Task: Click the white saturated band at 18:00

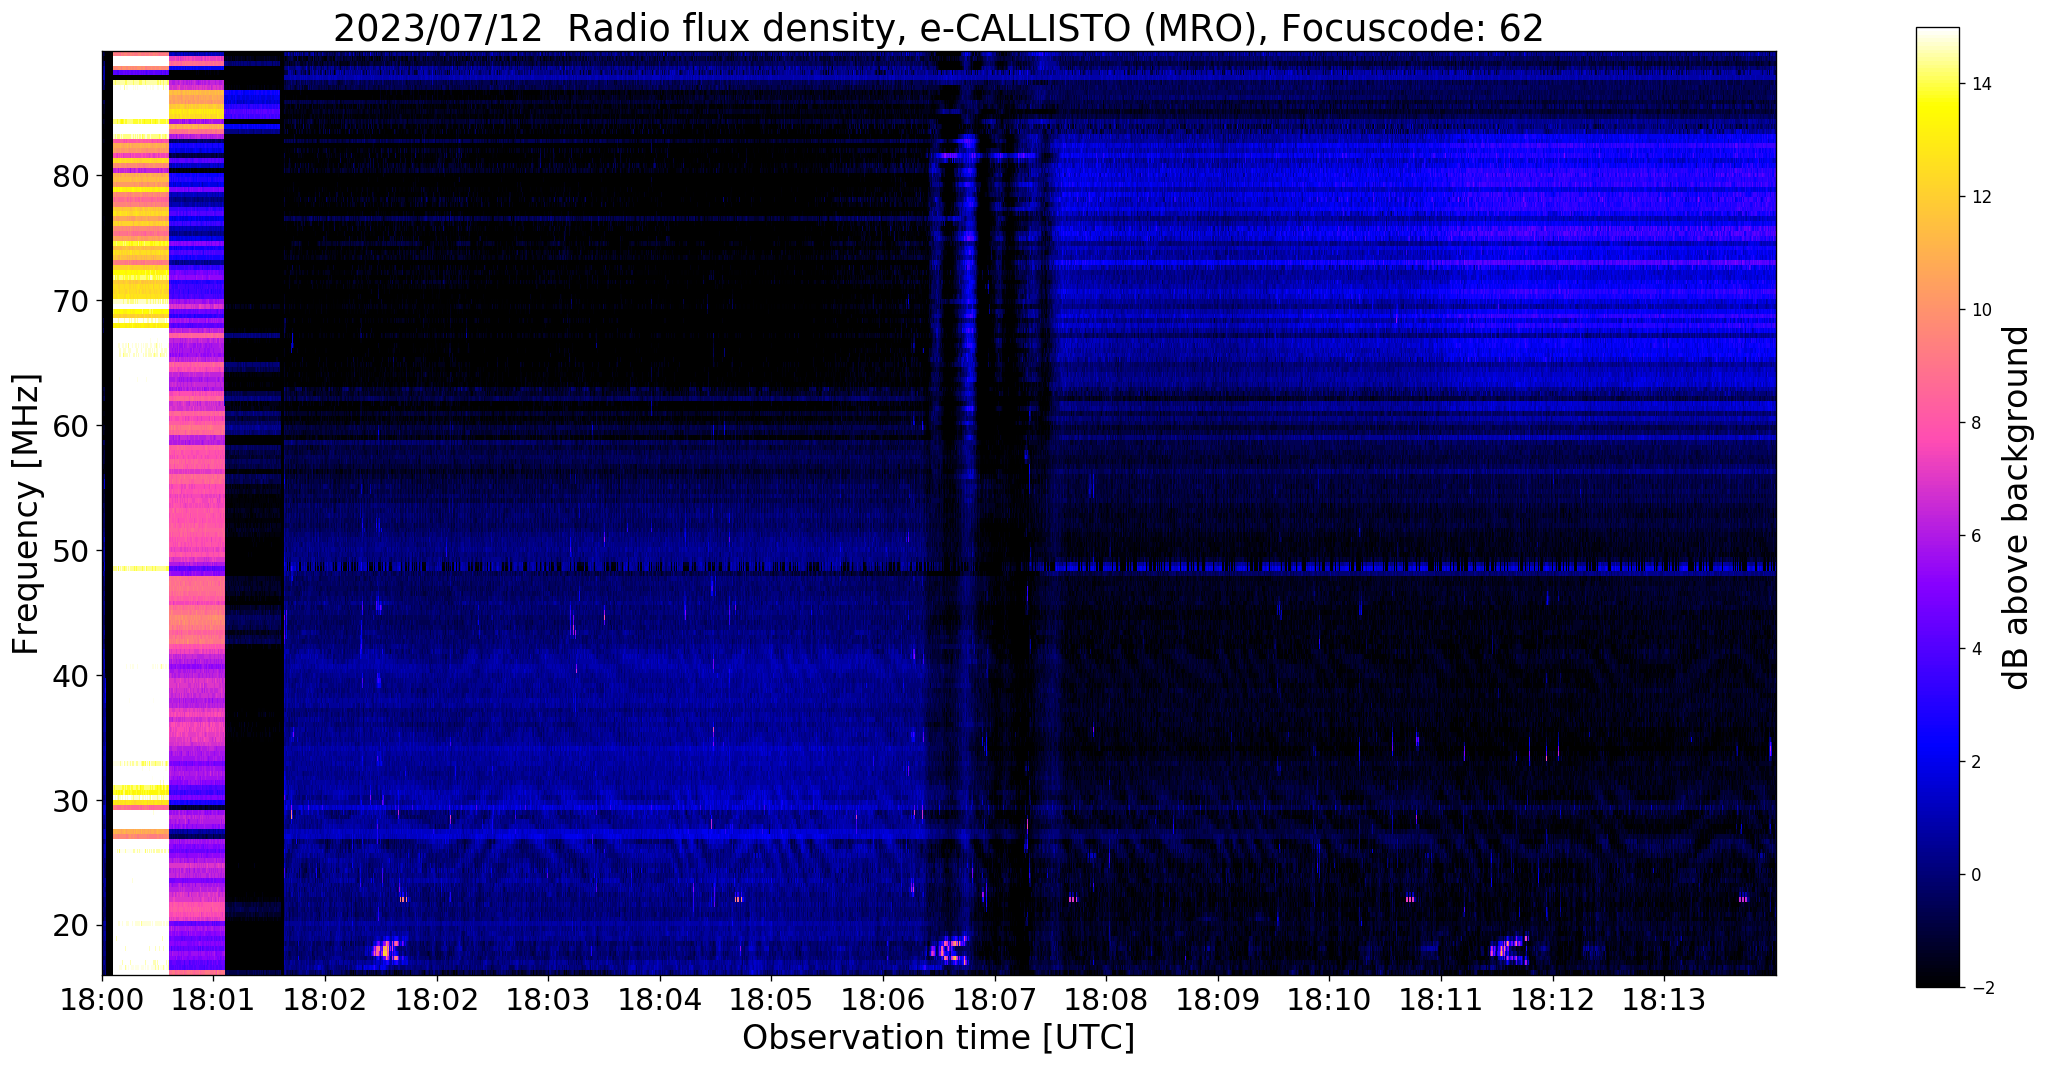Action: [140, 513]
